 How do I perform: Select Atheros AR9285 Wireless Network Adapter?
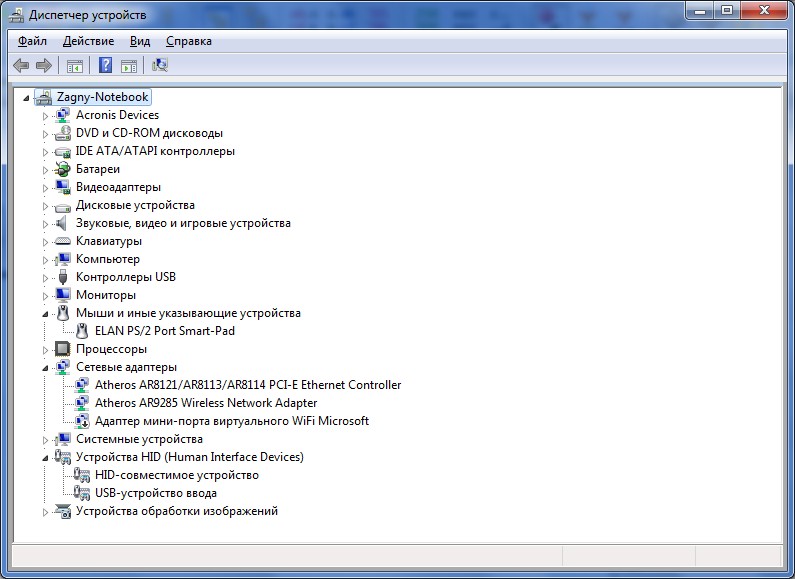206,403
